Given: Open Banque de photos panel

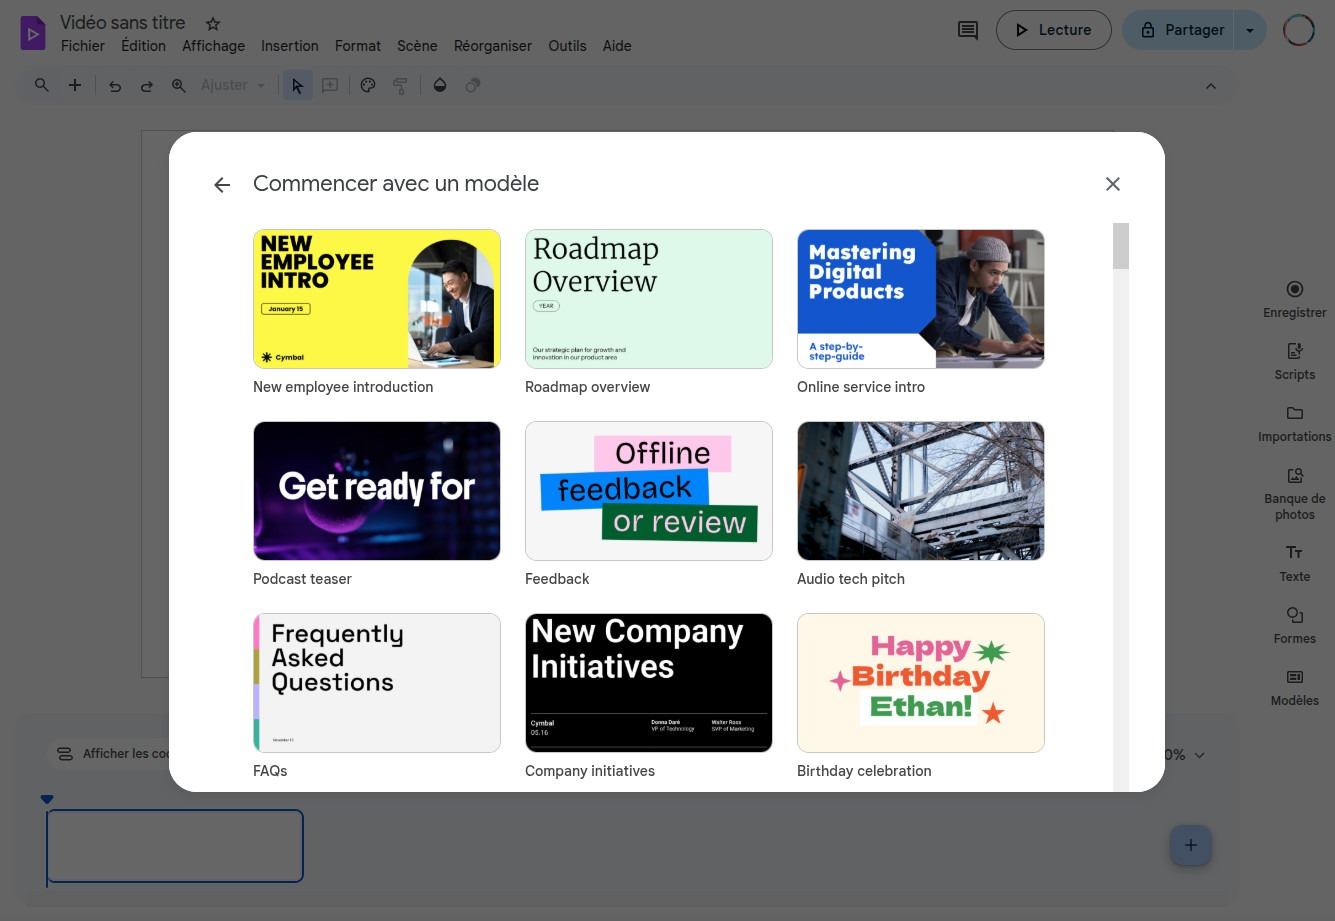Looking at the screenshot, I should click(1294, 492).
